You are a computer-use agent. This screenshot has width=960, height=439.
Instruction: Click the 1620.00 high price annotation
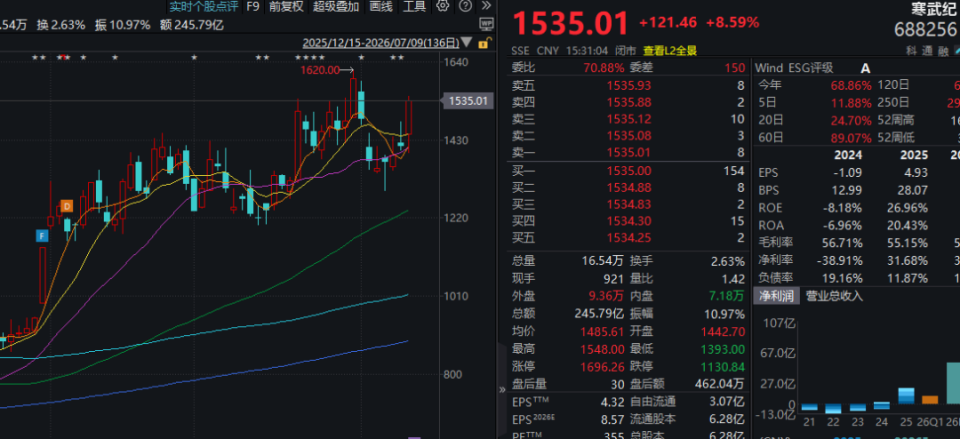(x=320, y=70)
